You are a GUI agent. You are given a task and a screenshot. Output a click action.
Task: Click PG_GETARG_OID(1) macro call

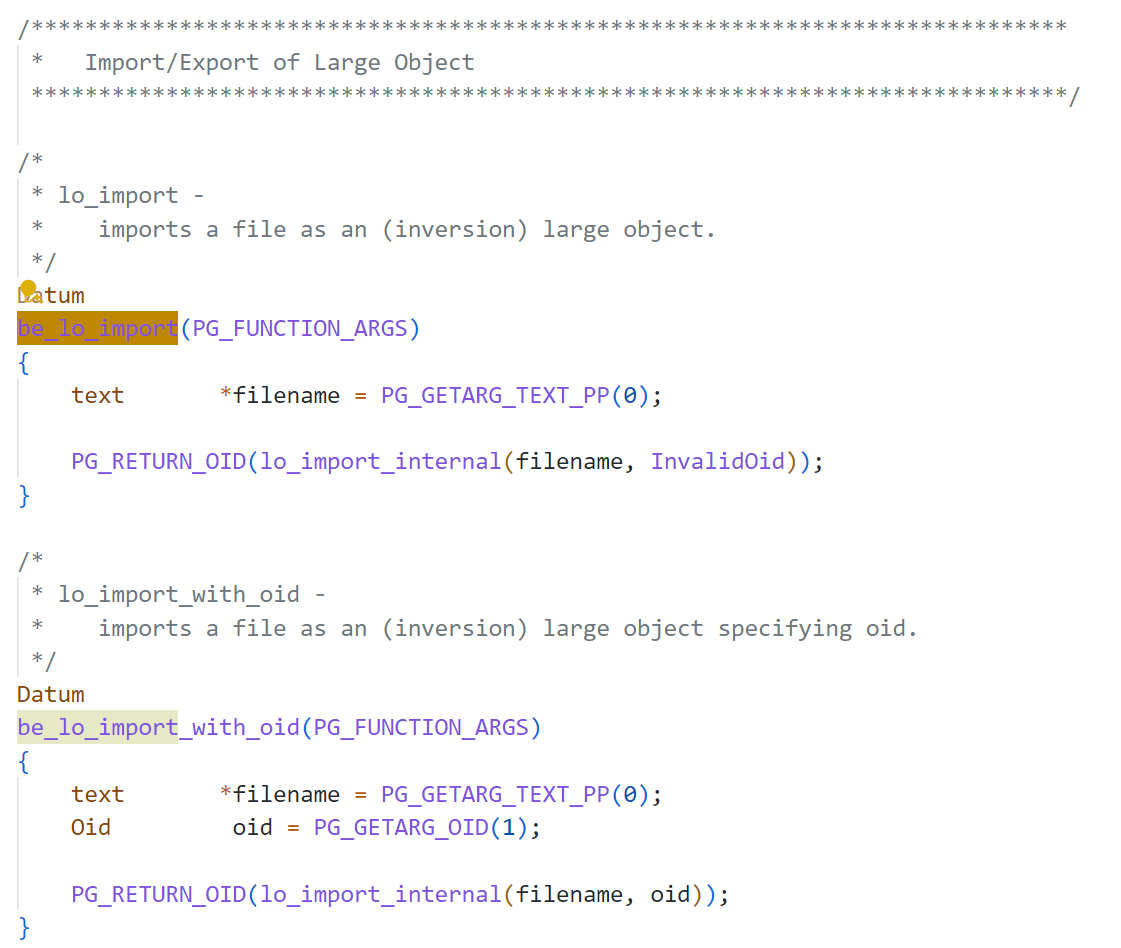point(420,827)
